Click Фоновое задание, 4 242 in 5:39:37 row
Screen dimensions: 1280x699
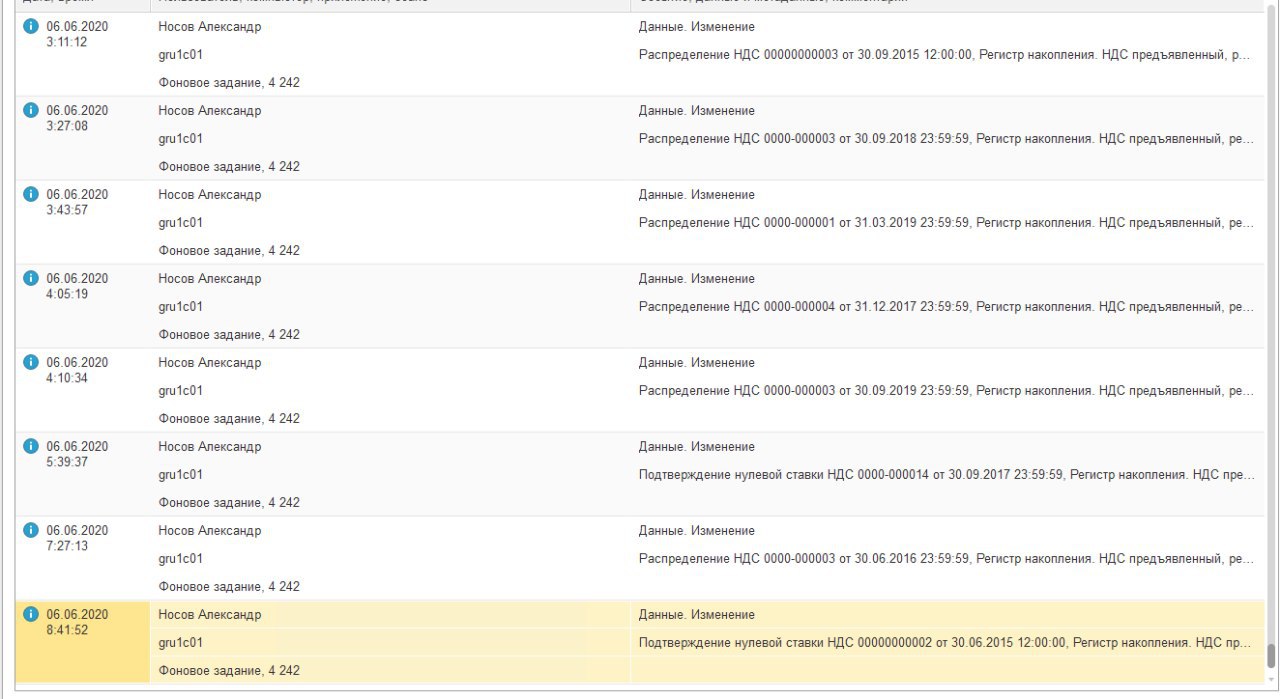tap(229, 503)
